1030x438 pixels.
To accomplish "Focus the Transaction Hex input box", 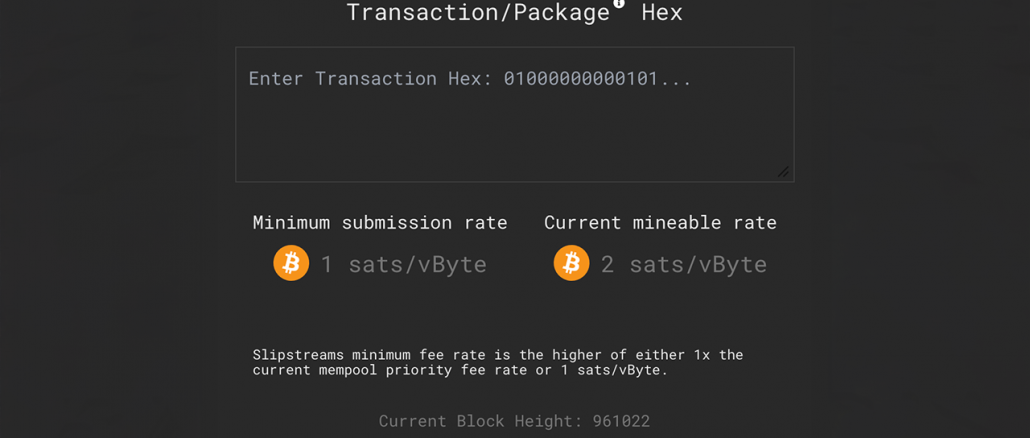I will point(515,114).
